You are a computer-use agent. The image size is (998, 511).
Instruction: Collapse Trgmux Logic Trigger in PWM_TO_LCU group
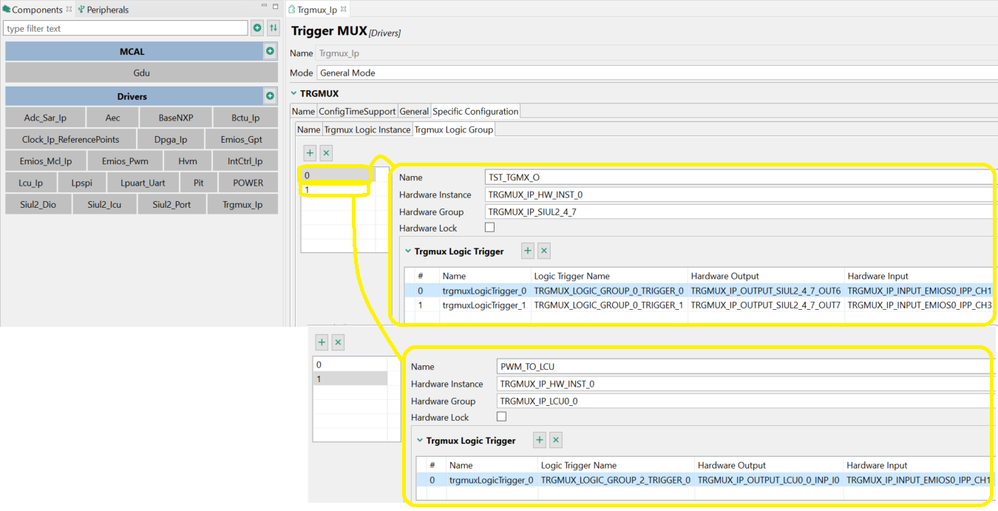click(420, 440)
